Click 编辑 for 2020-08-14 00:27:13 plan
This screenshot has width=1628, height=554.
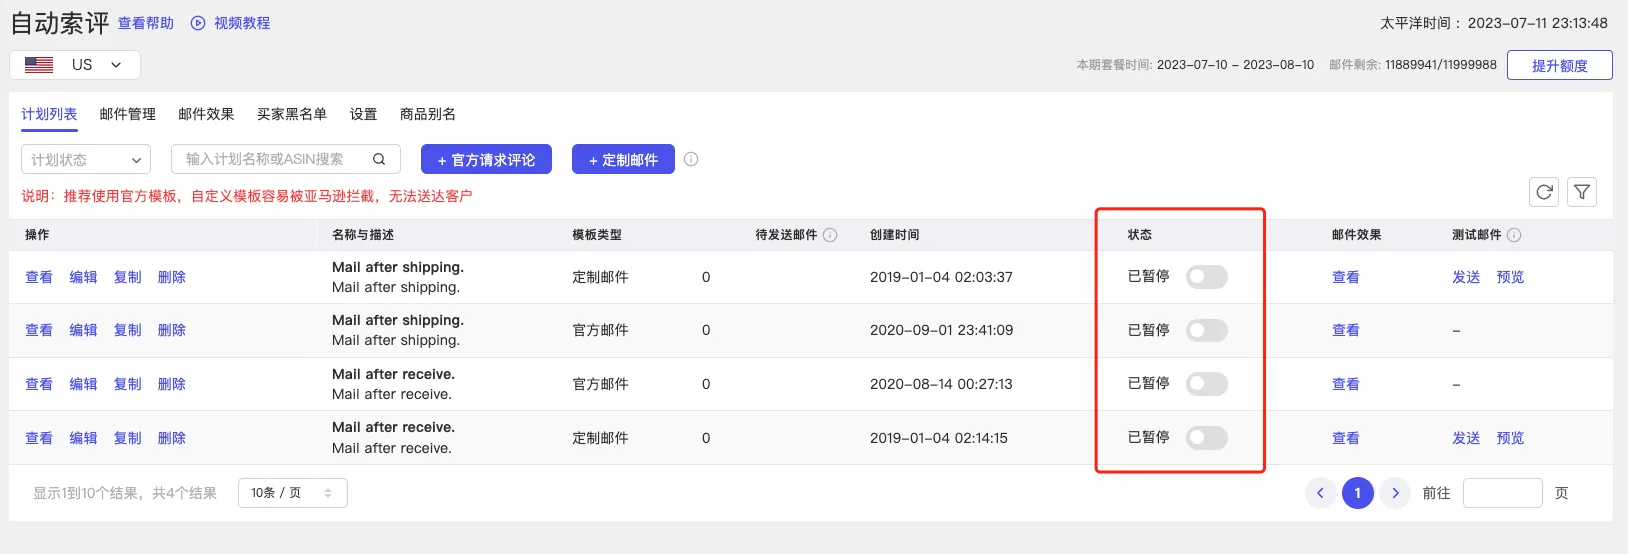83,384
